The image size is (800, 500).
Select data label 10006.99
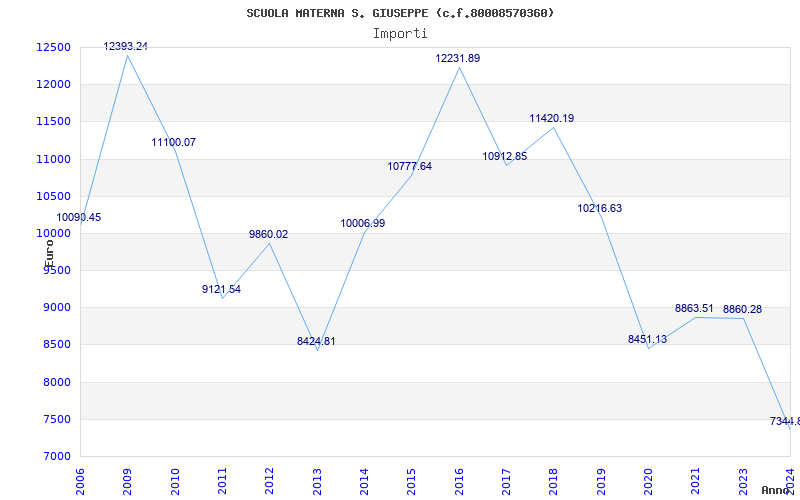363,223
